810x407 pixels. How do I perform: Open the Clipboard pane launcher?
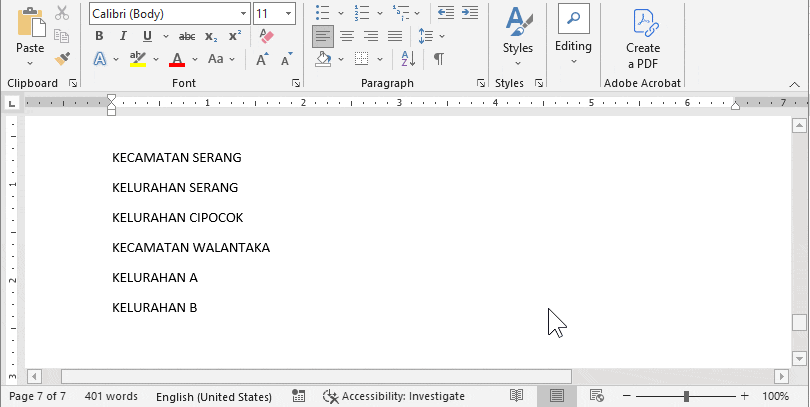(73, 83)
